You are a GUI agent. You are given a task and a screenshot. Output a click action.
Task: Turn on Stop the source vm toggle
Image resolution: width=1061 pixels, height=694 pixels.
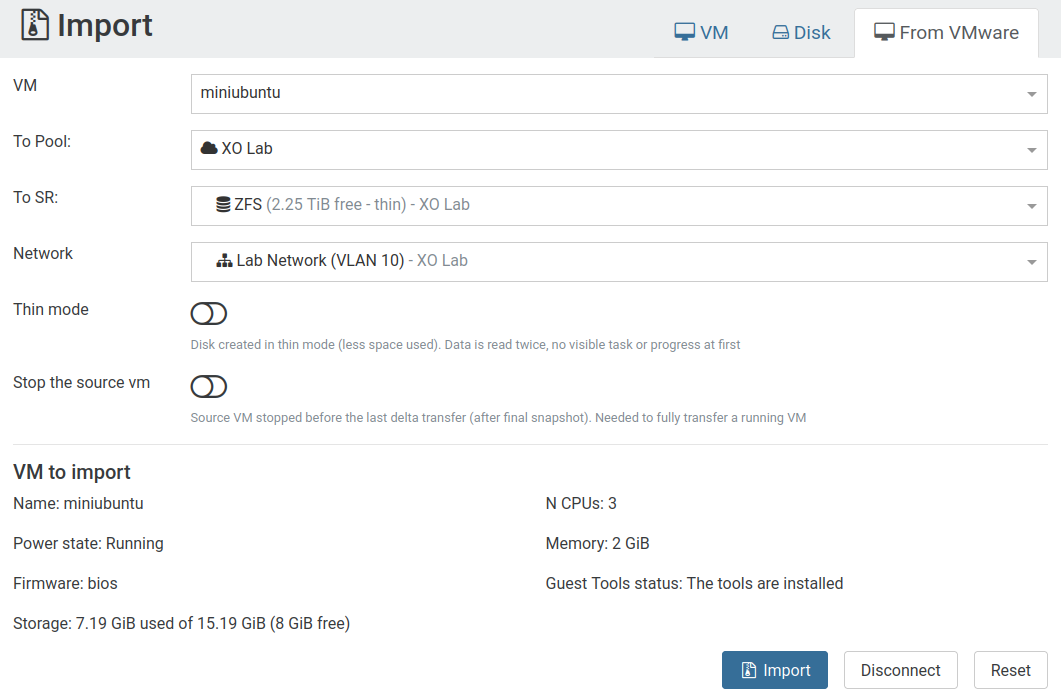click(208, 386)
